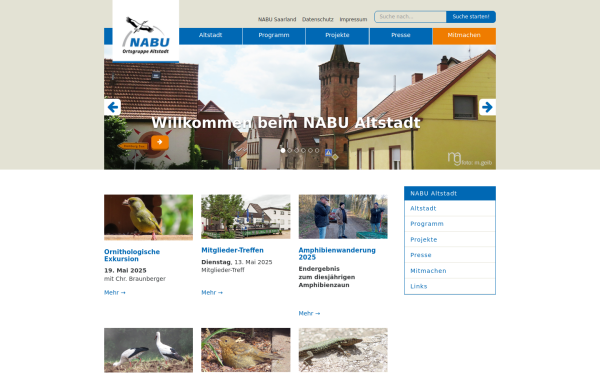
Task: Follow the NABU Saarland link
Action: (x=277, y=19)
